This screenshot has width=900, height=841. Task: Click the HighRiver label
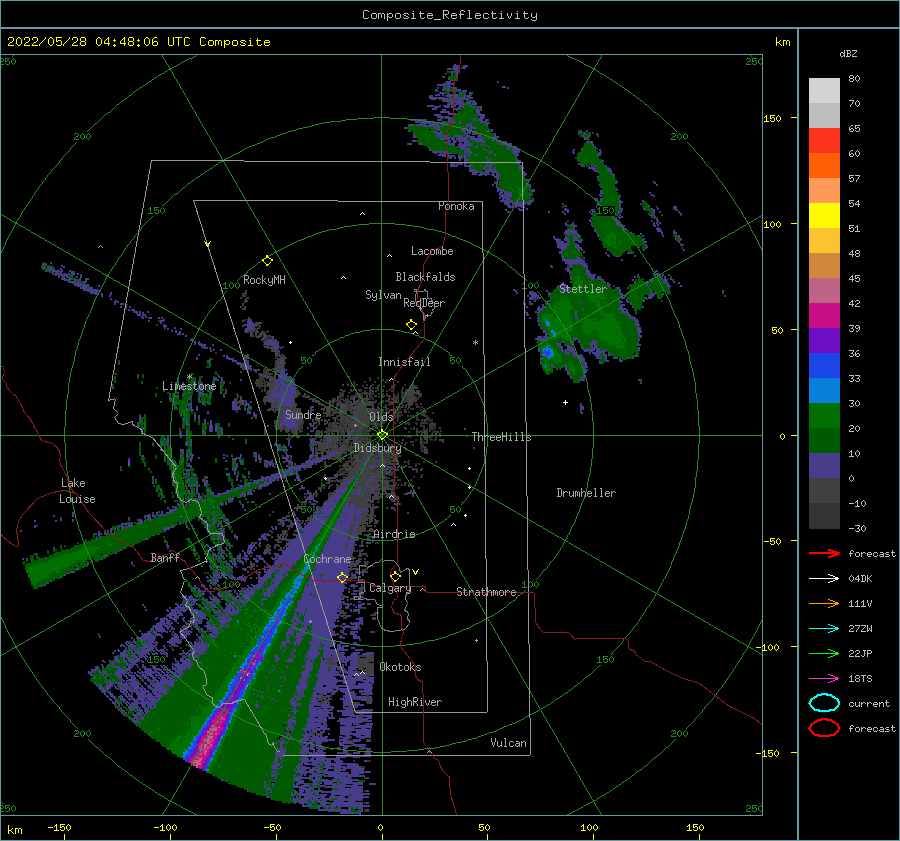[415, 702]
